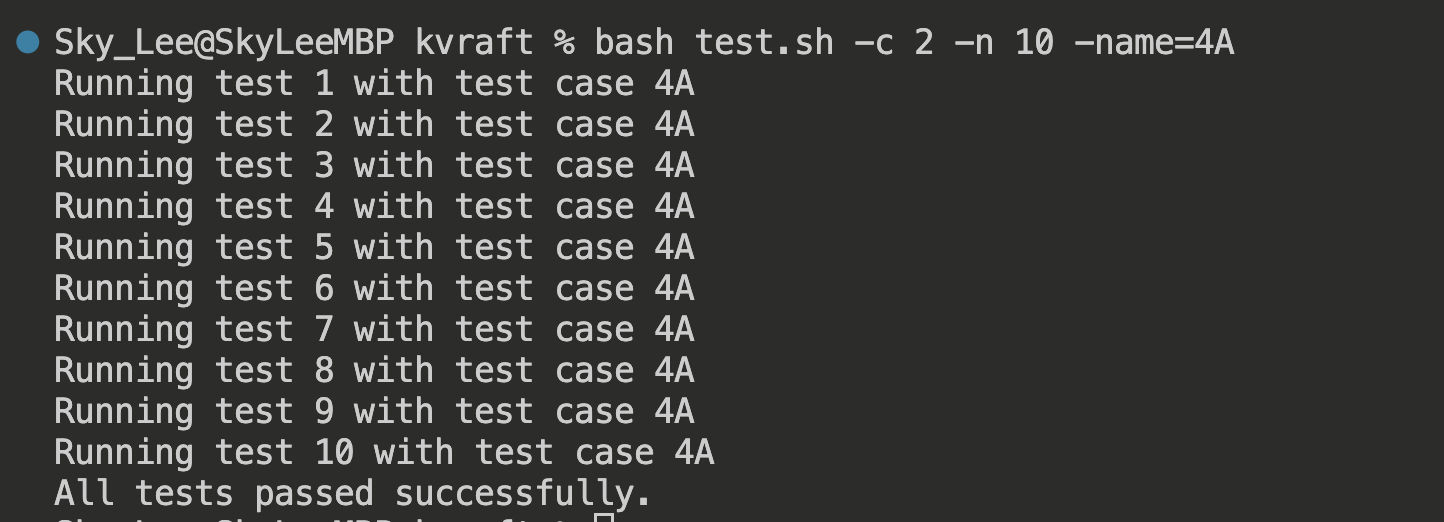Click the "Running test 8" output line
1444x522 pixels.
click(374, 371)
